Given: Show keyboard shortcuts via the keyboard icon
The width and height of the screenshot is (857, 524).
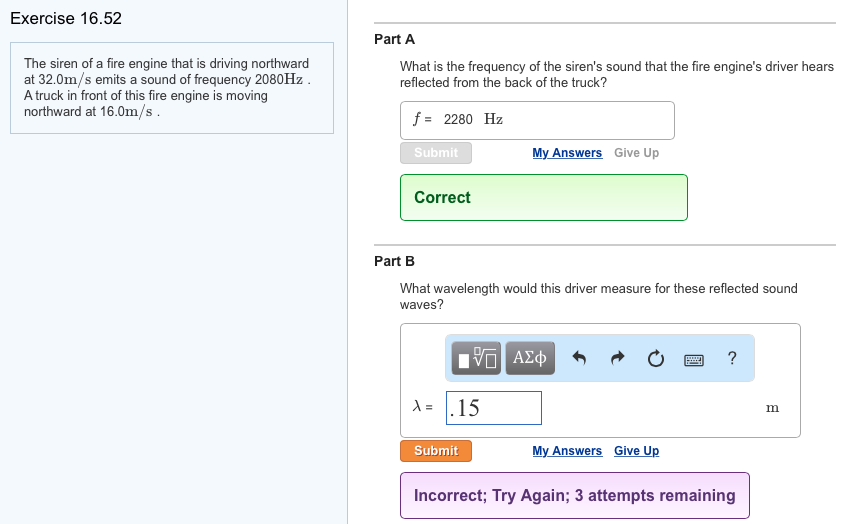Looking at the screenshot, I should point(694,358).
